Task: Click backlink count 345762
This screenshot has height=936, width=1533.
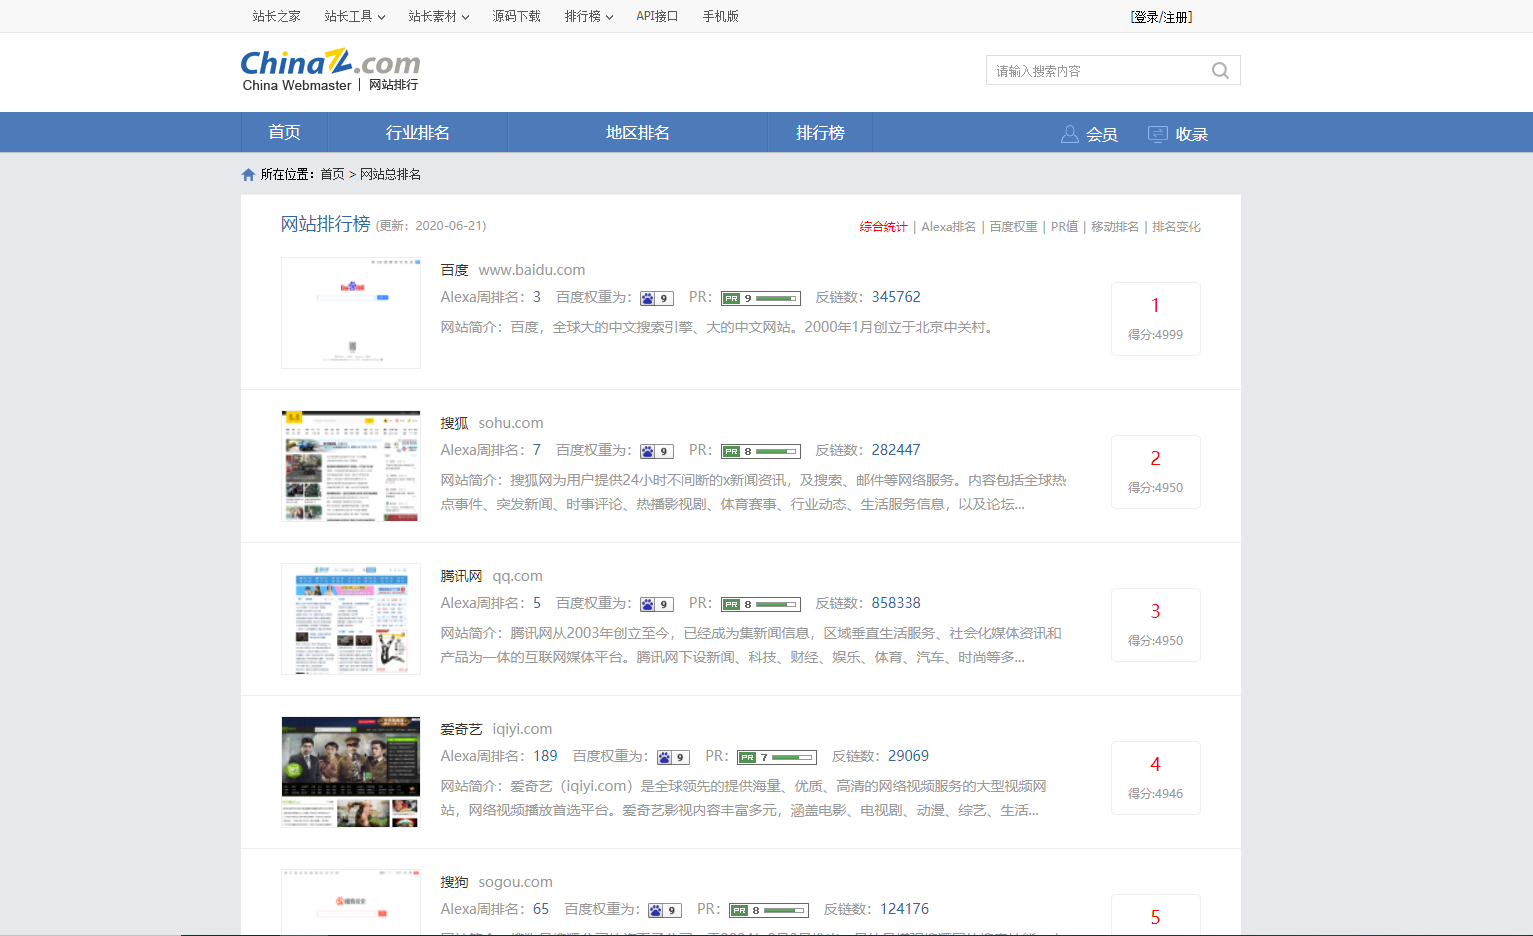Action: (x=896, y=297)
